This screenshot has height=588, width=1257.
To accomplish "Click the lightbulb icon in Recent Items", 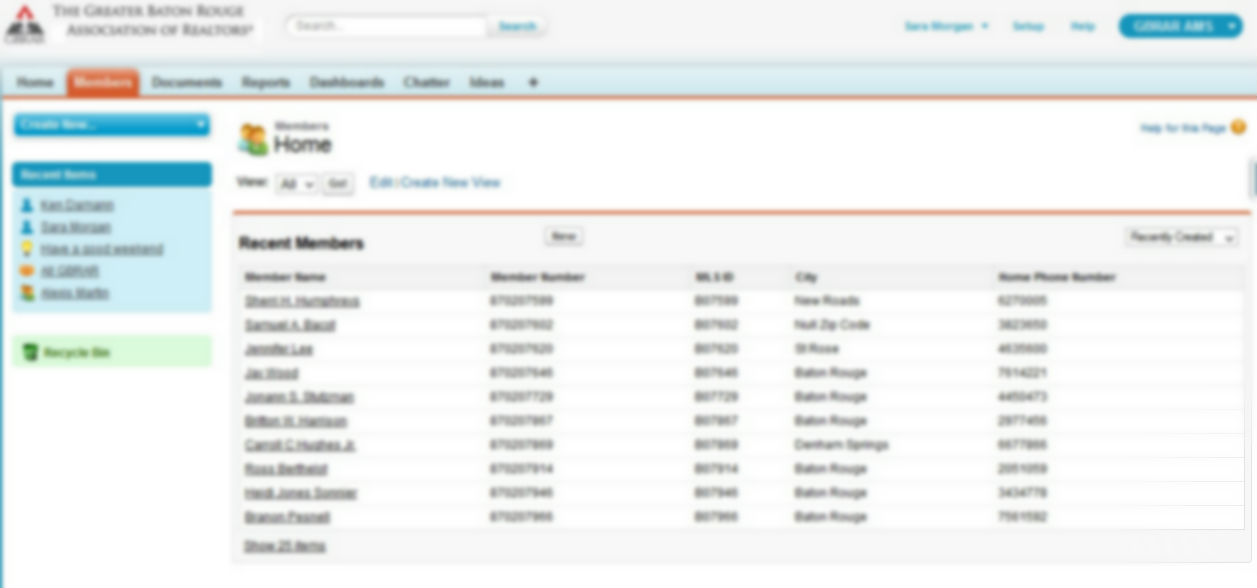I will click(x=27, y=249).
